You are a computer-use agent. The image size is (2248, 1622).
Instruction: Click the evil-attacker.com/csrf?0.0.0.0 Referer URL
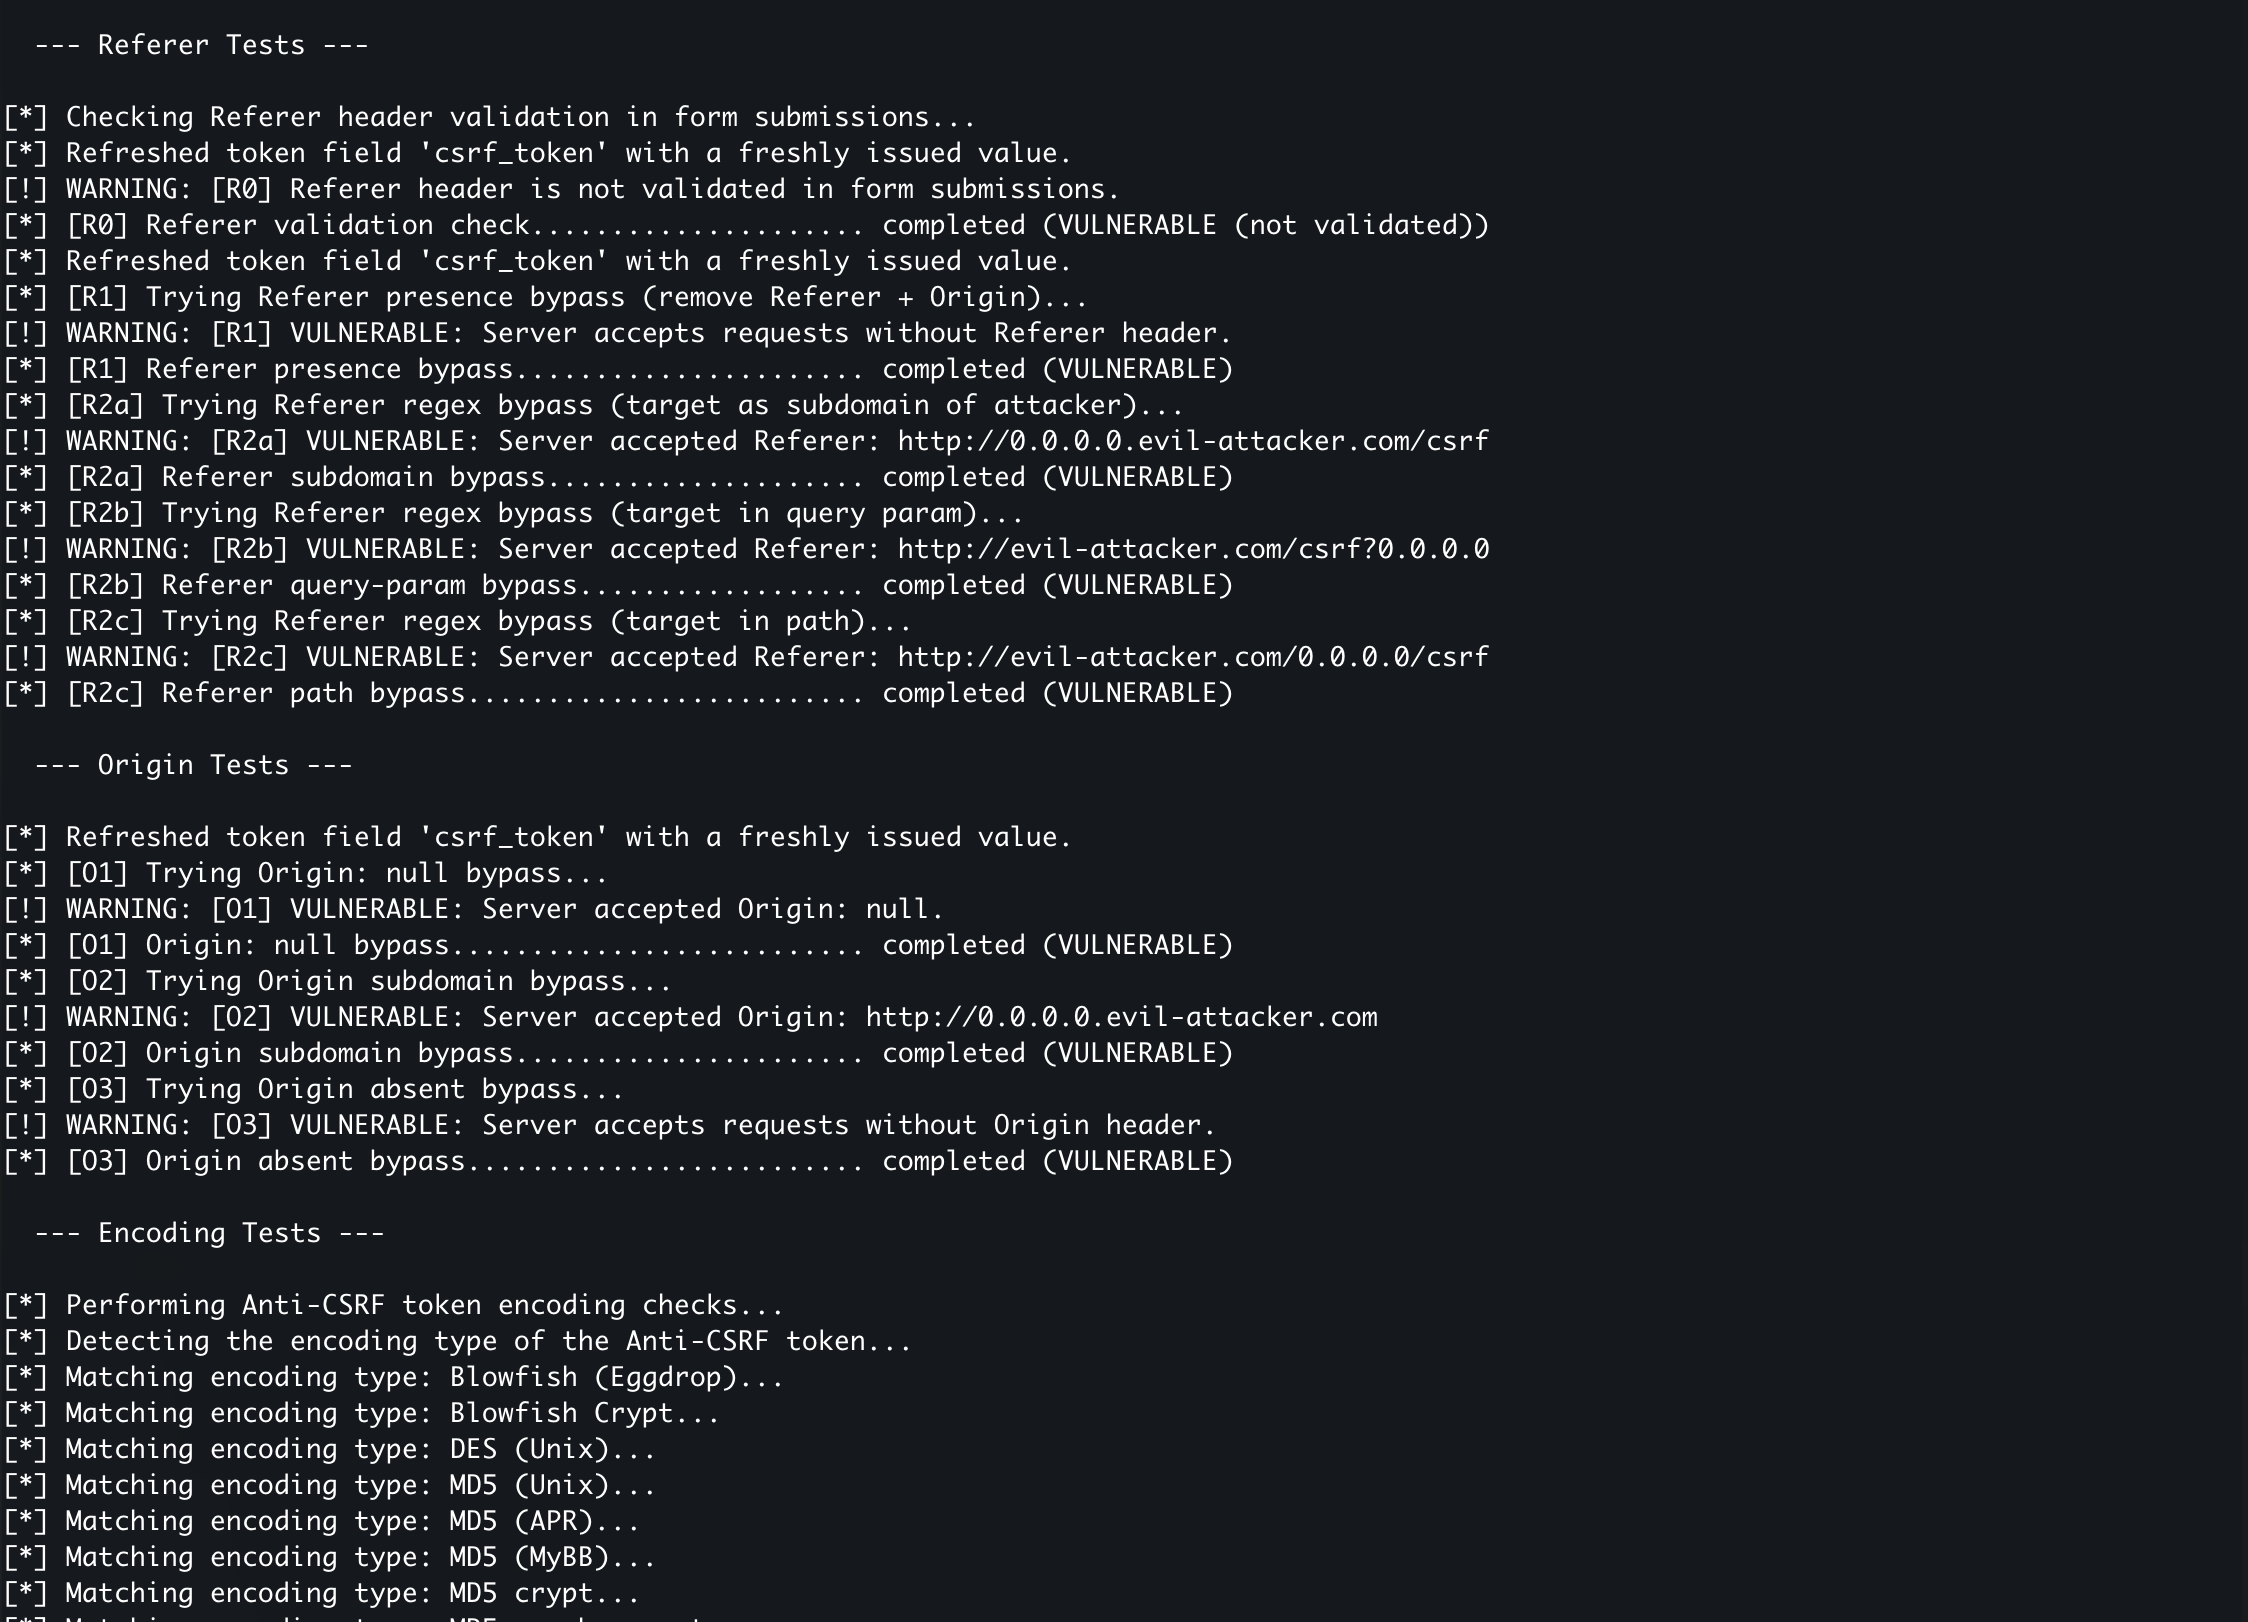click(x=1193, y=549)
